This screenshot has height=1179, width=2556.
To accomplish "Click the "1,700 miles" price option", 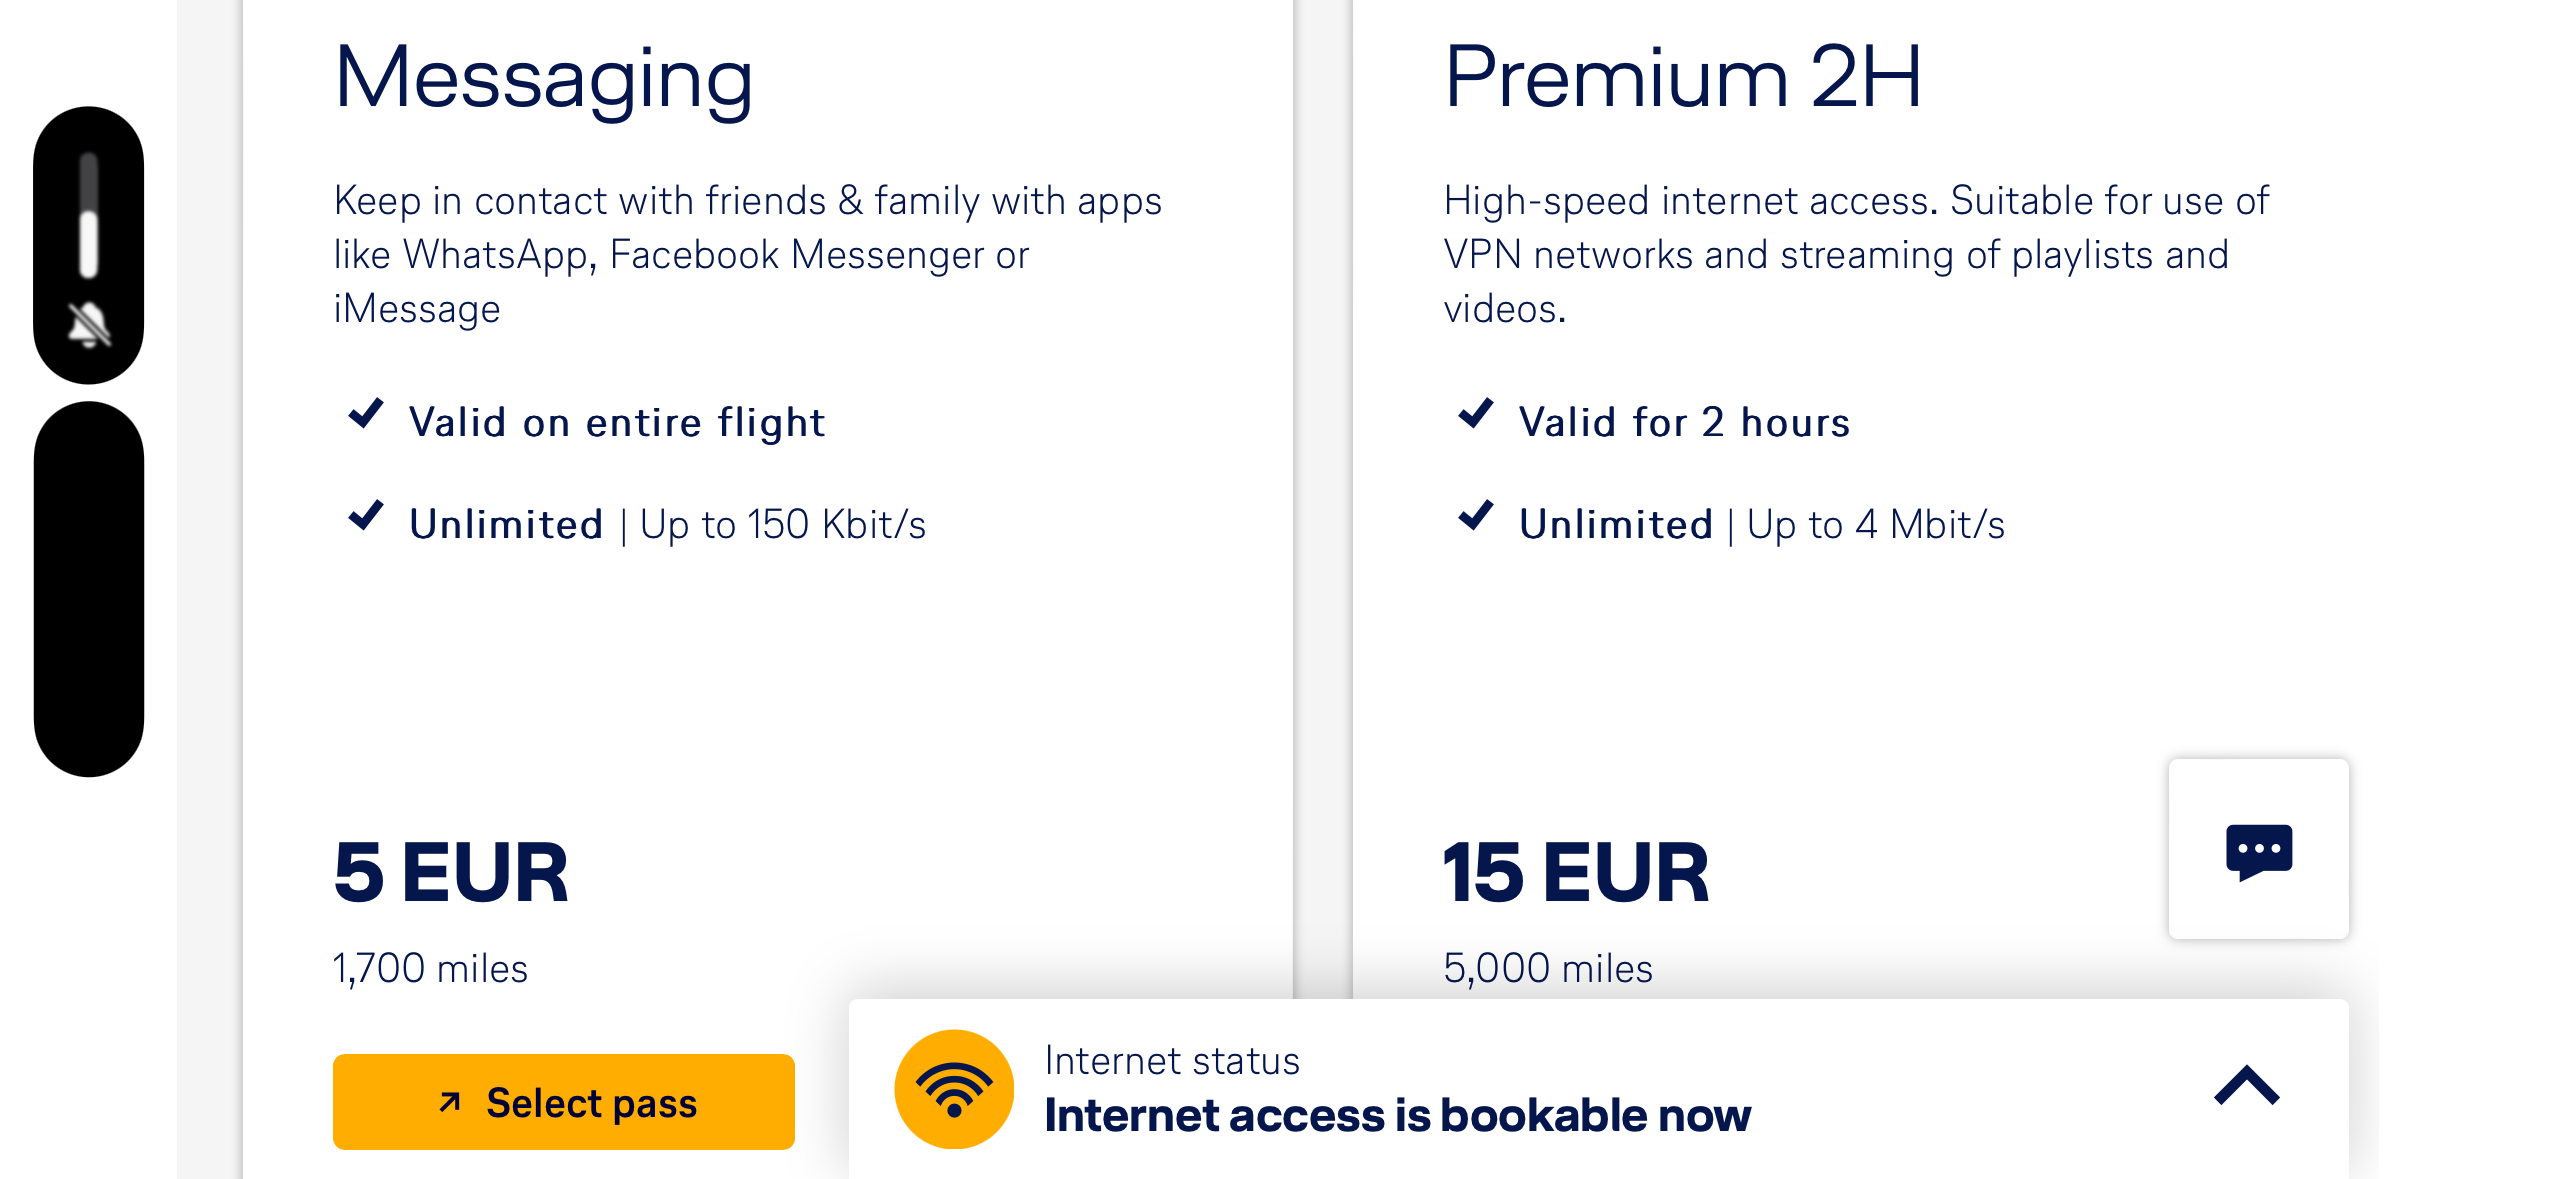I will point(430,966).
